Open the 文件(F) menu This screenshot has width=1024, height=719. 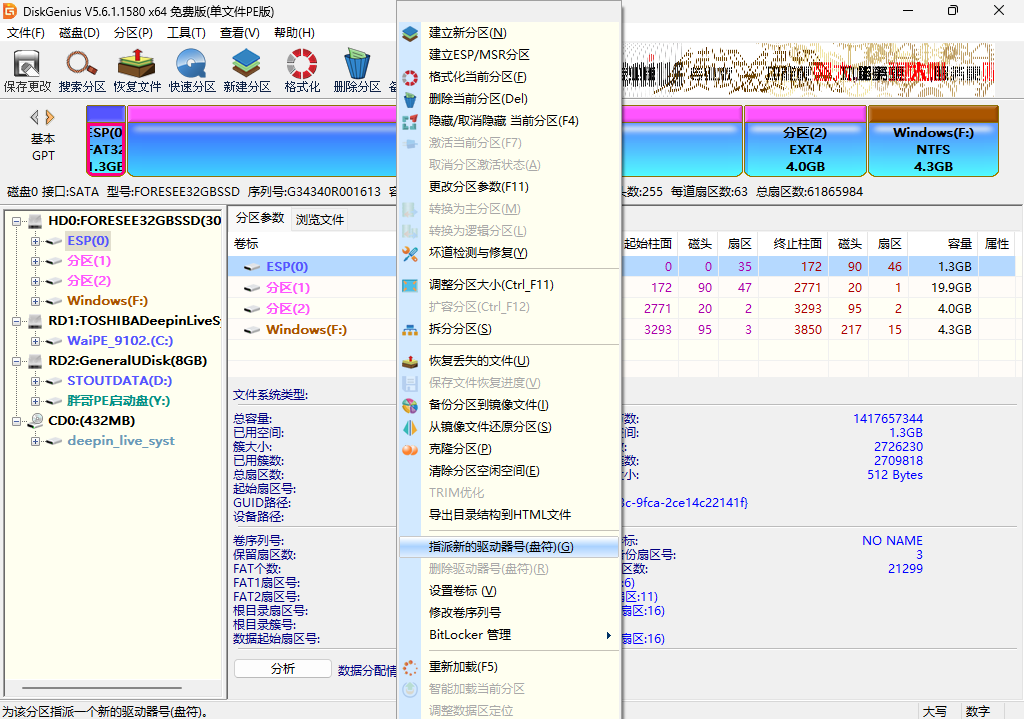(25, 33)
